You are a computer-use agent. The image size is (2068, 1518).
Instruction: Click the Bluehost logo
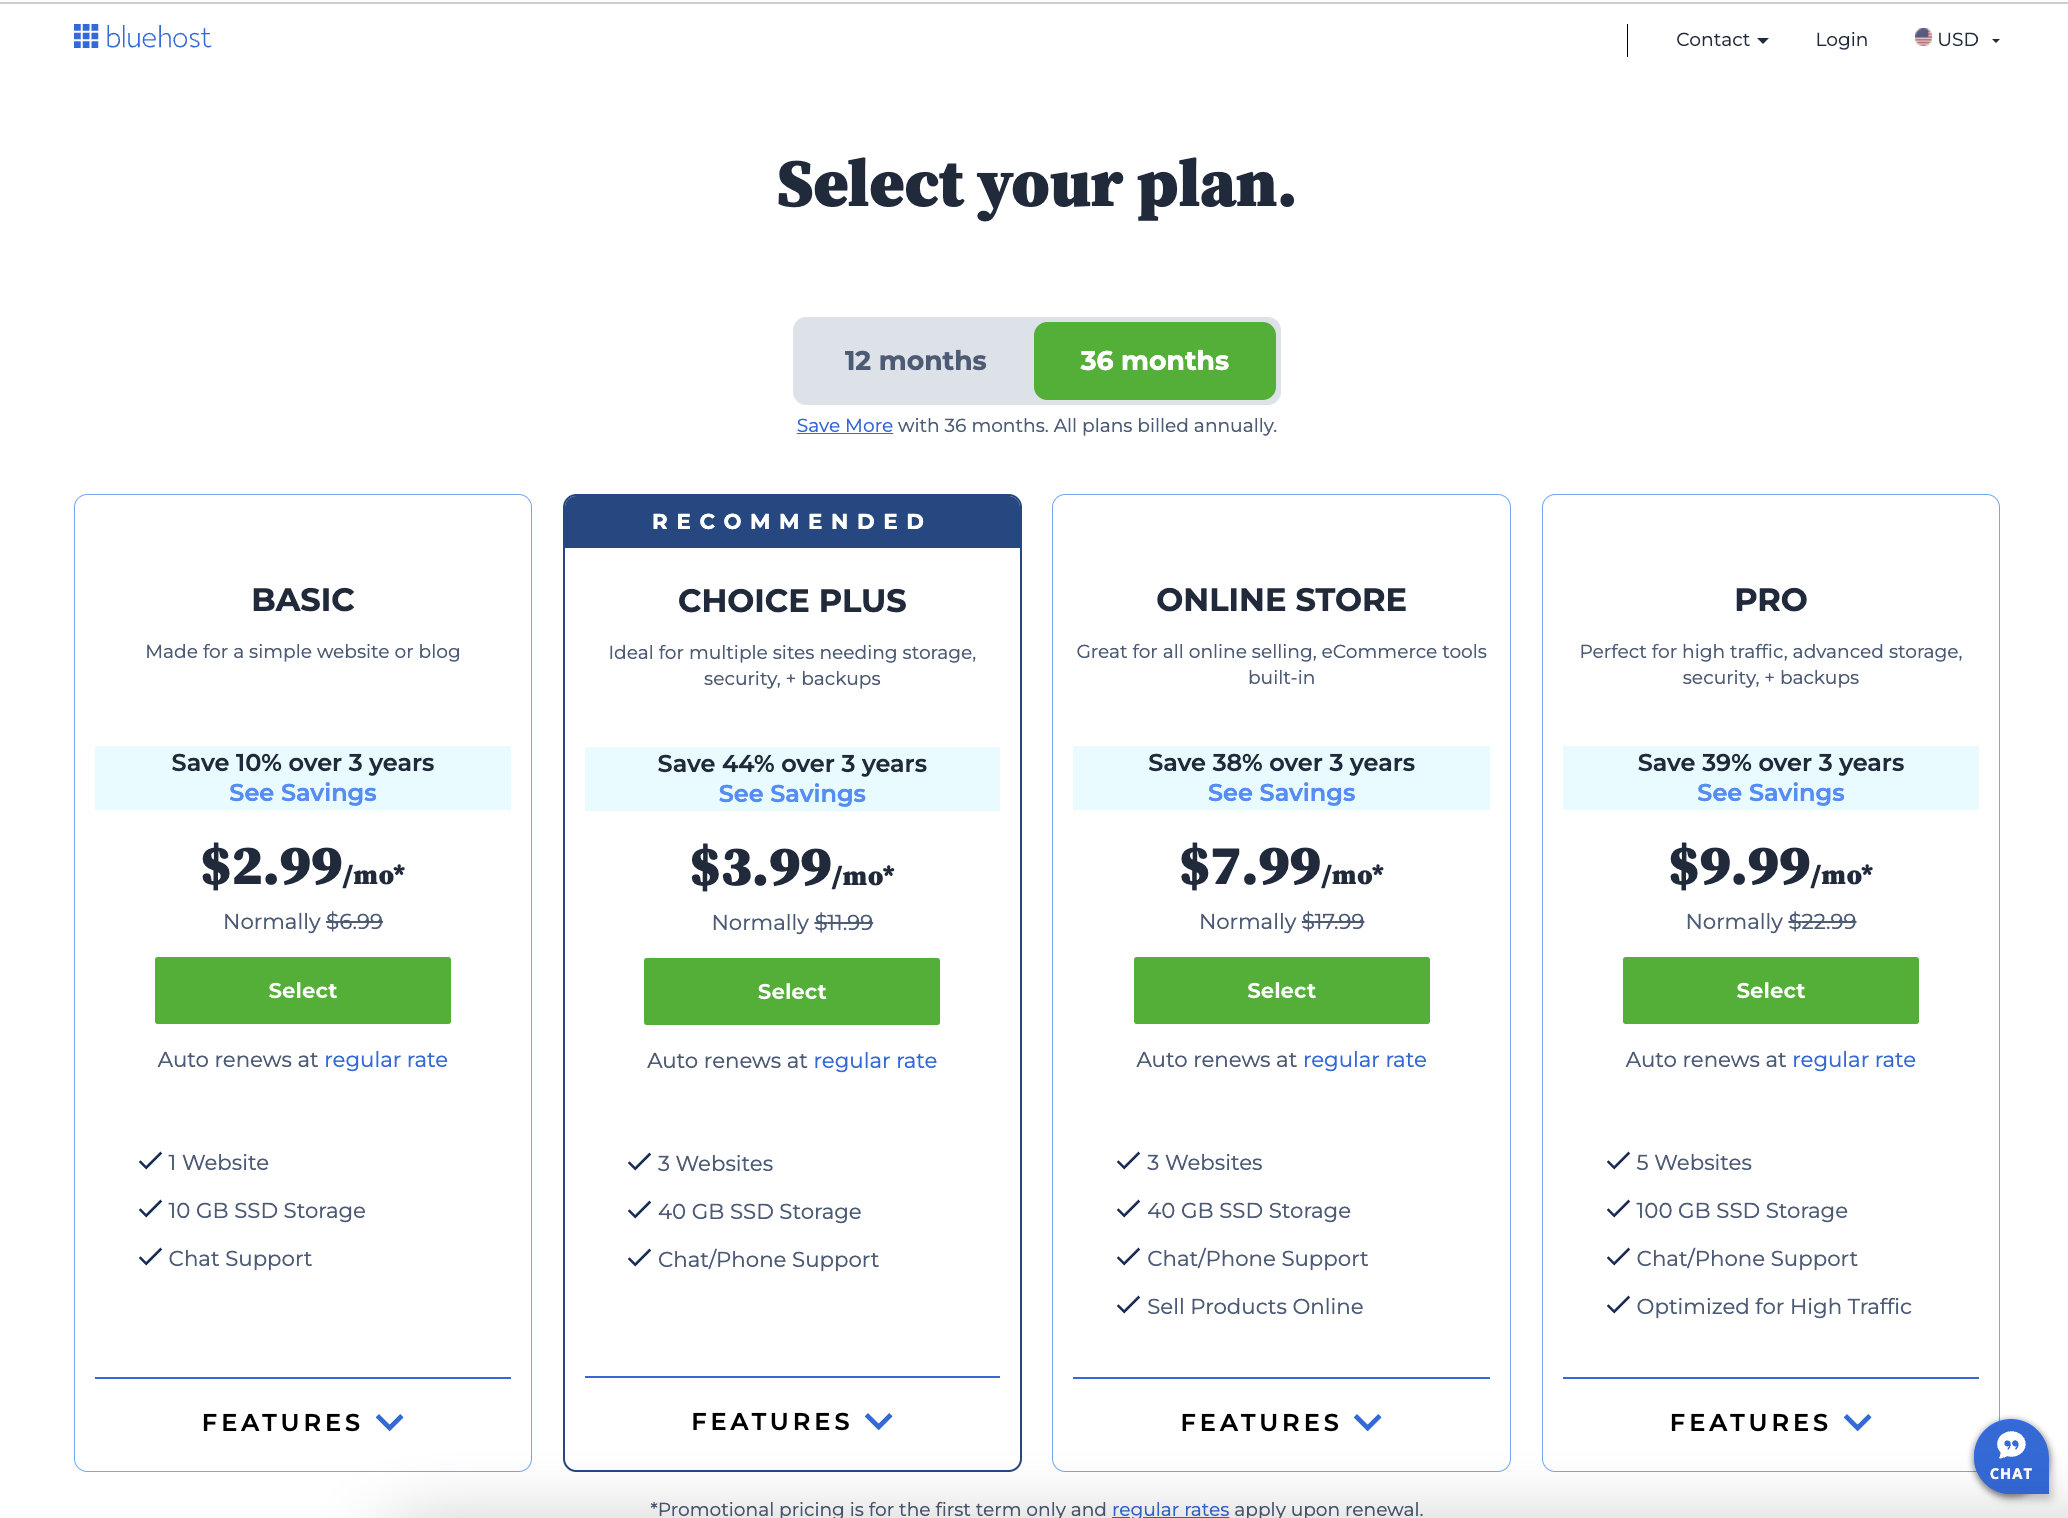point(142,37)
